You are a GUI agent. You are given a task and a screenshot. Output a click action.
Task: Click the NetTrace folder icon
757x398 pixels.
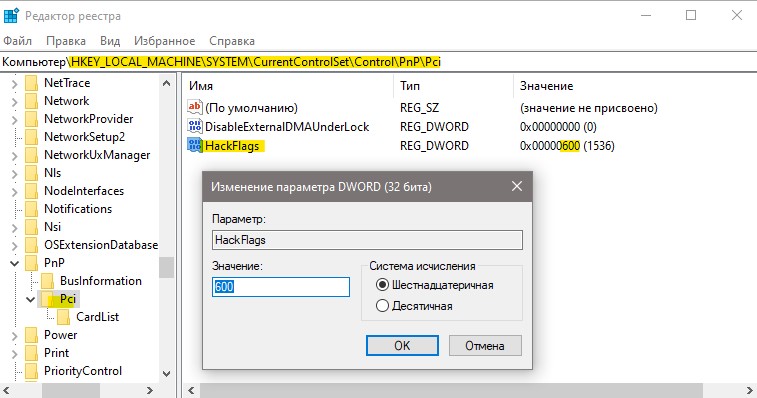tap(31, 83)
